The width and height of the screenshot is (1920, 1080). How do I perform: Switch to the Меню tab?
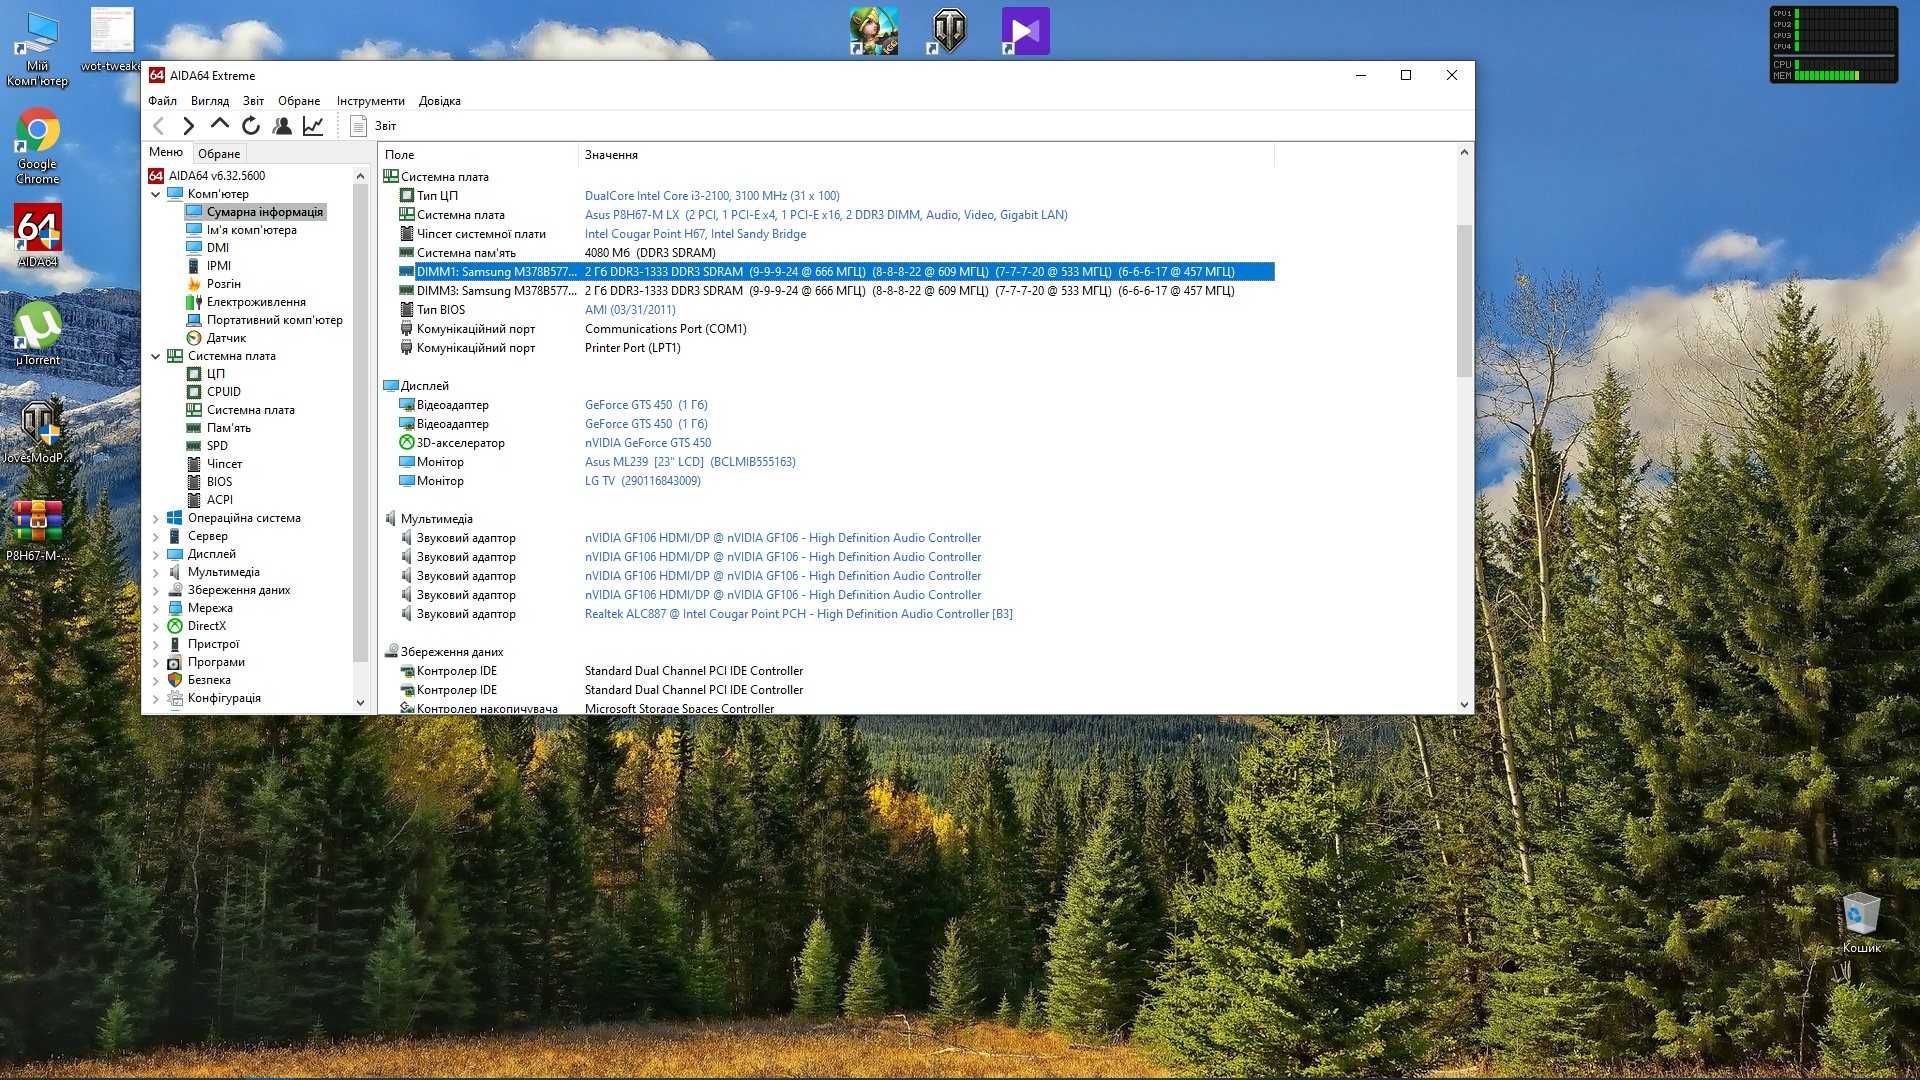click(x=166, y=152)
